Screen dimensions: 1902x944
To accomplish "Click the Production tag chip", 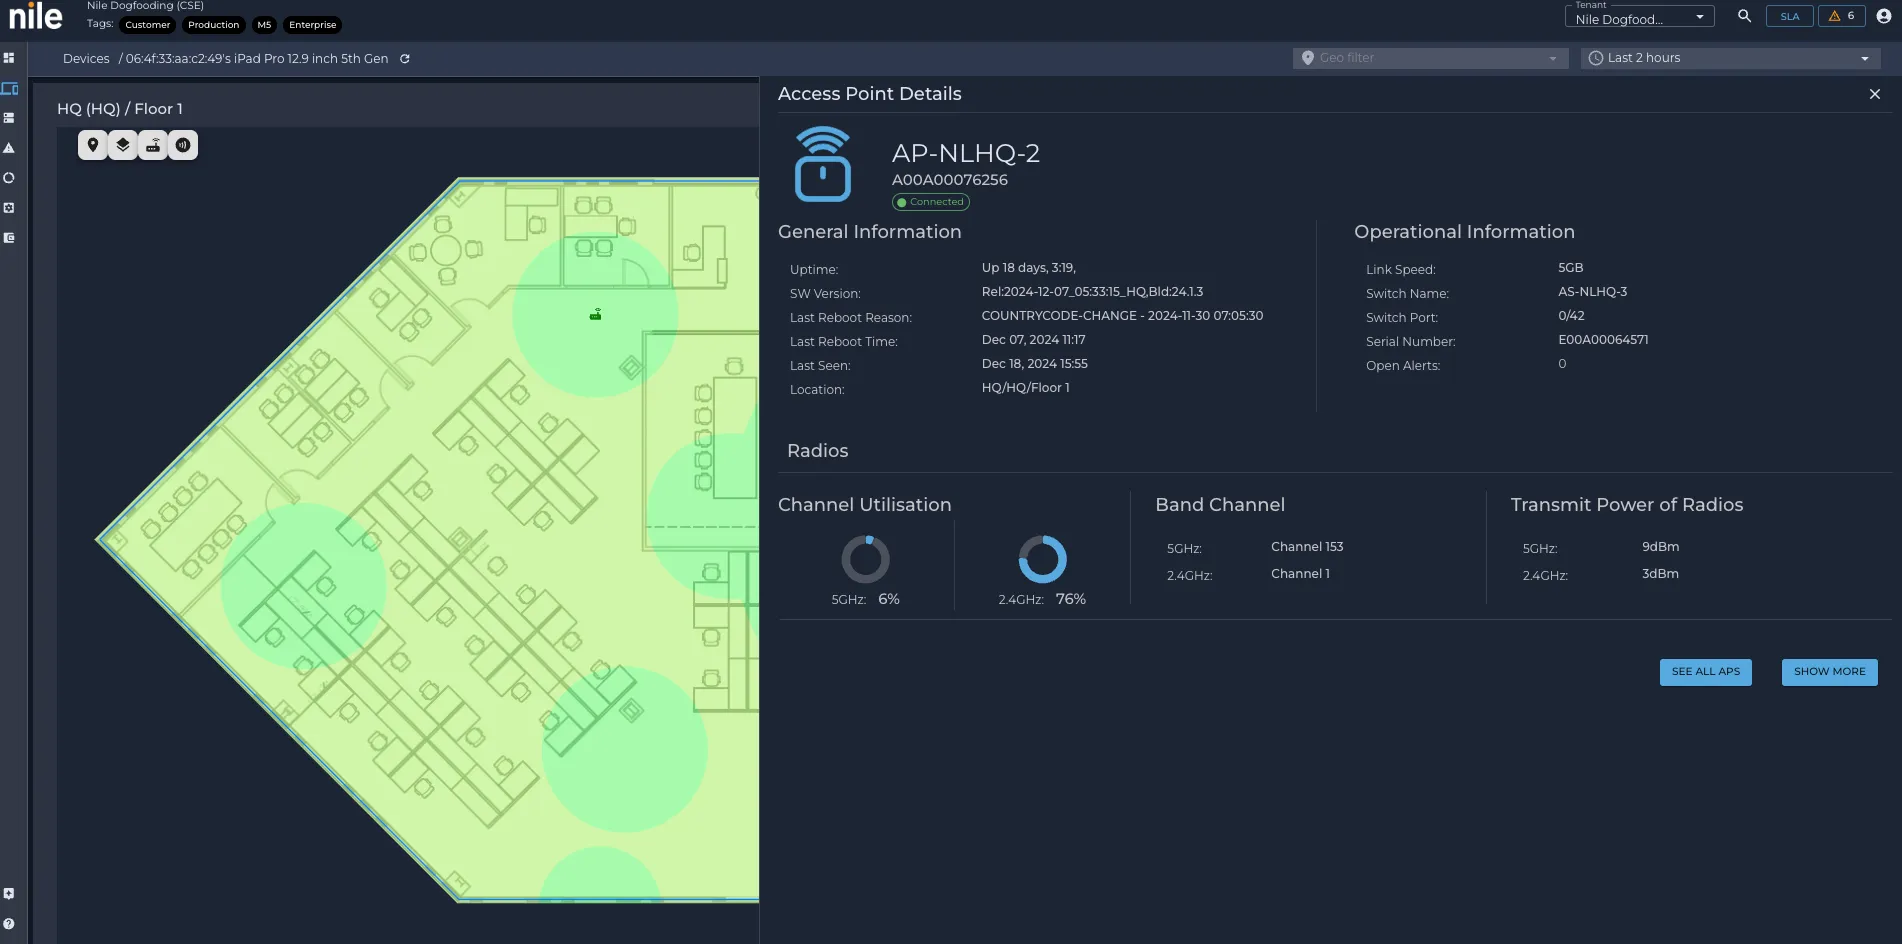I will (214, 25).
